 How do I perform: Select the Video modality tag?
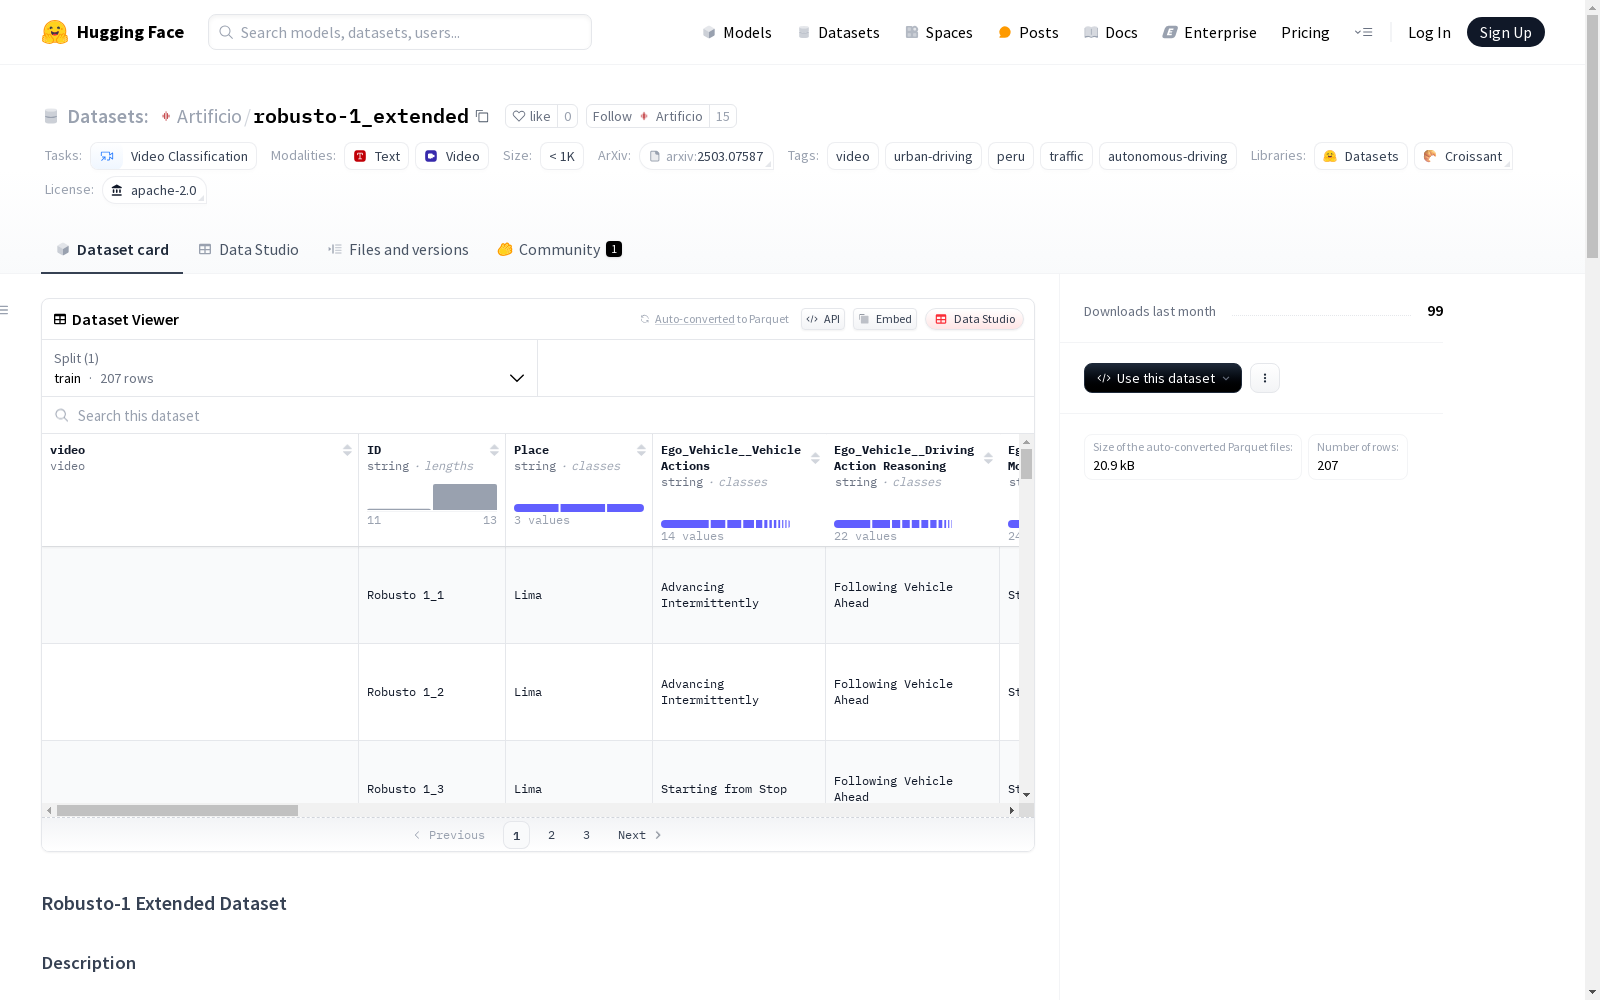coord(452,156)
